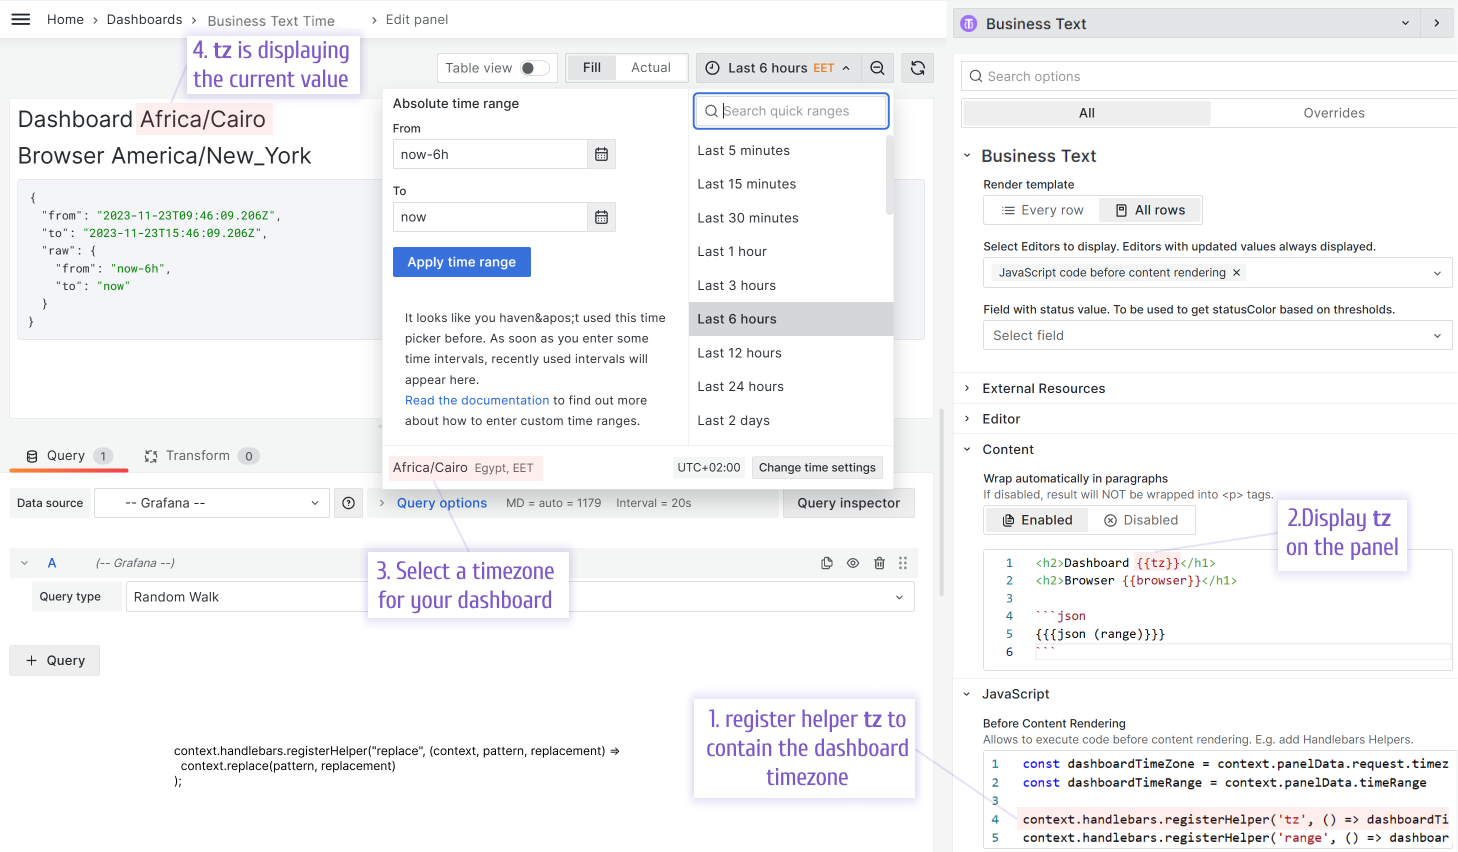
Task: Open calendar picker for From field
Action: tap(601, 154)
